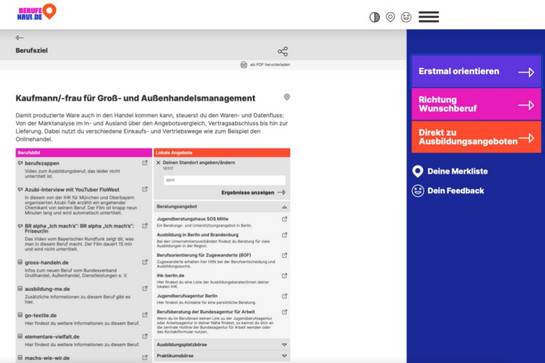This screenshot has width=545, height=363.
Task: Open the Merkliste pin icon in header
Action: (390, 17)
